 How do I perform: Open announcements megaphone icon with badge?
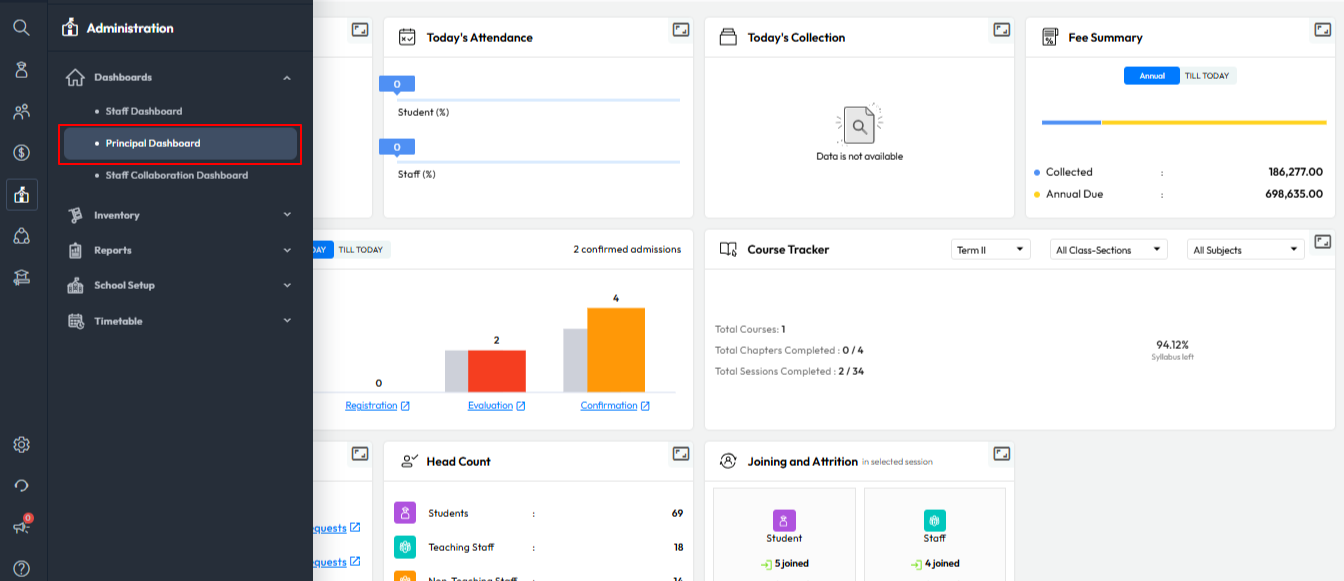click(x=21, y=526)
